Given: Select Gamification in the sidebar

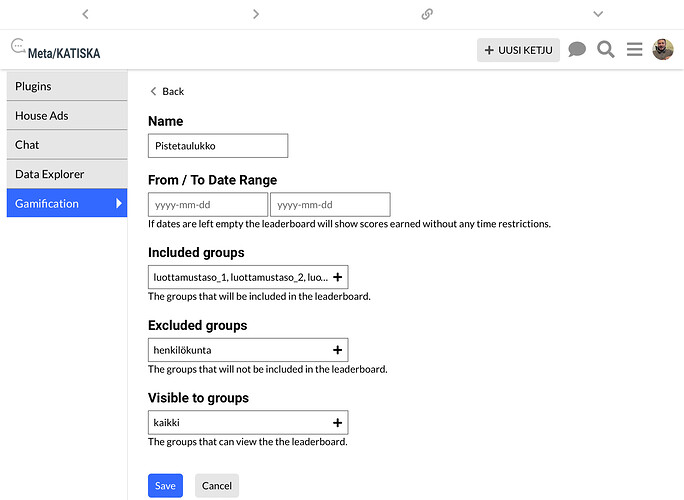Looking at the screenshot, I should (x=67, y=203).
